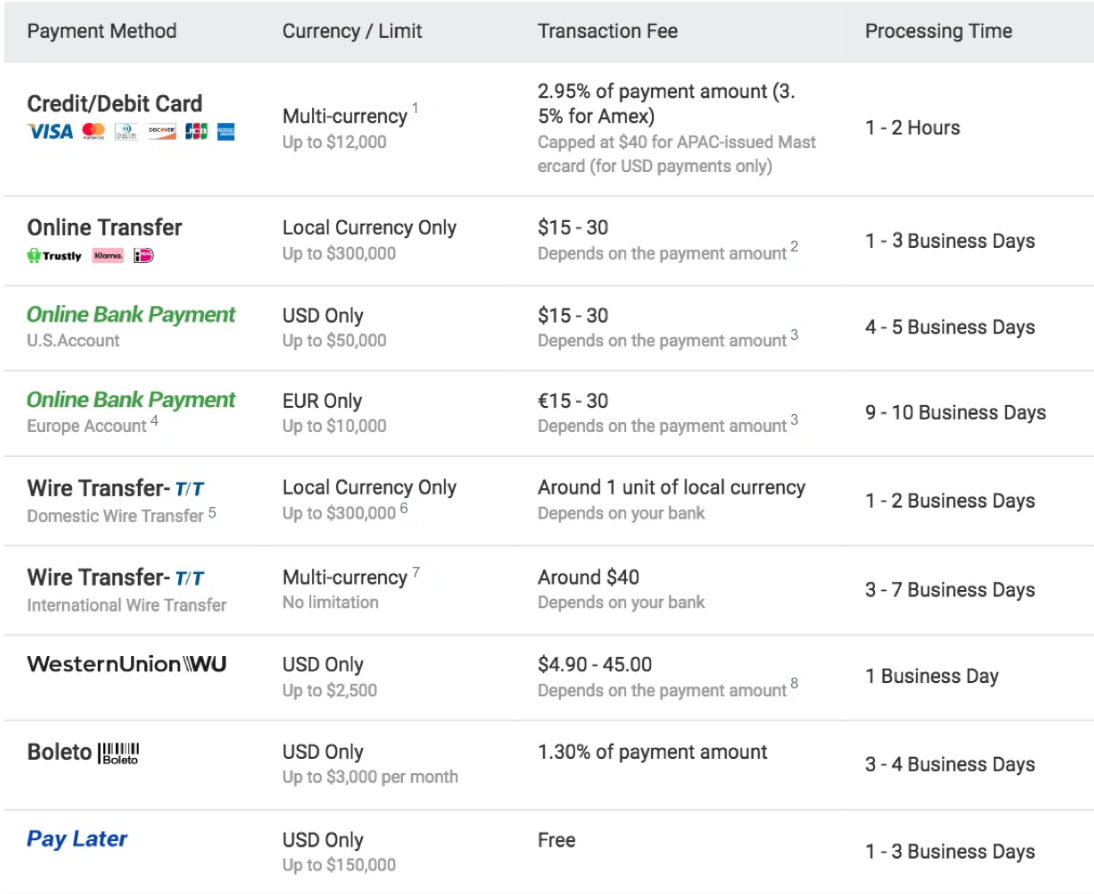Click the VISA card logo
Screen dimensions: 1094x894
(x=50, y=131)
